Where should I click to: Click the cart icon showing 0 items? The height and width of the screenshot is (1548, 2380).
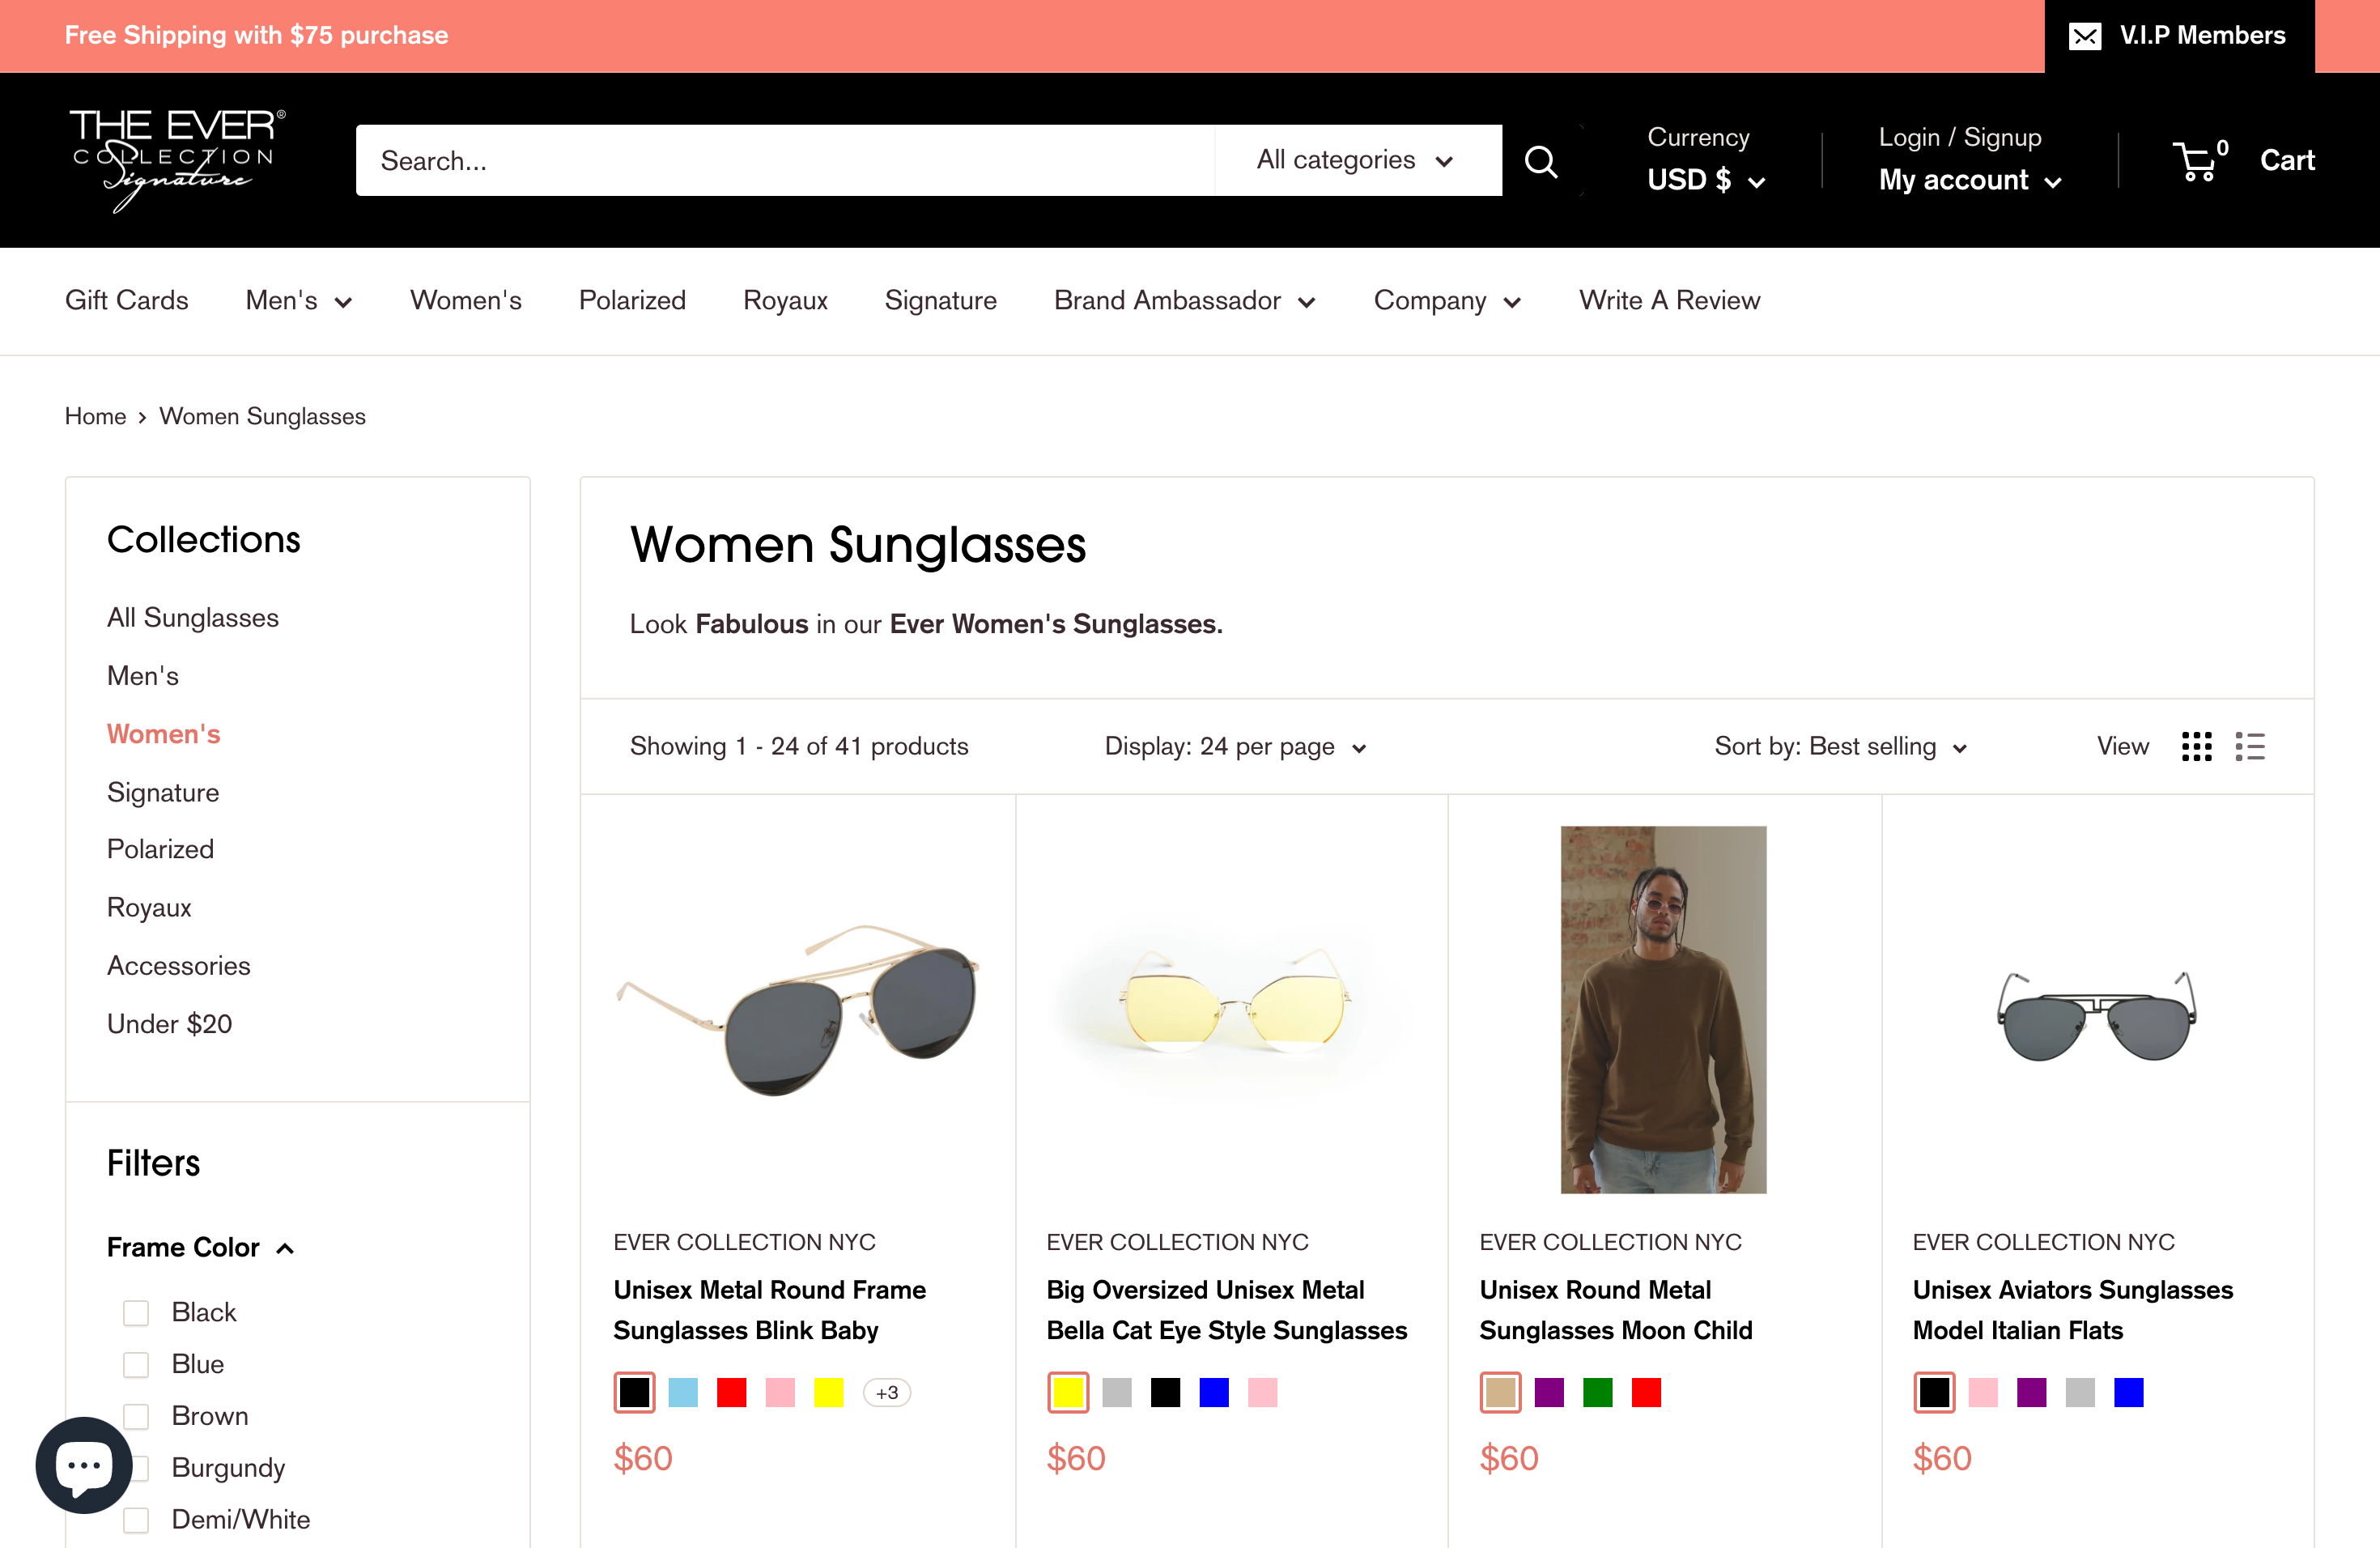2199,160
